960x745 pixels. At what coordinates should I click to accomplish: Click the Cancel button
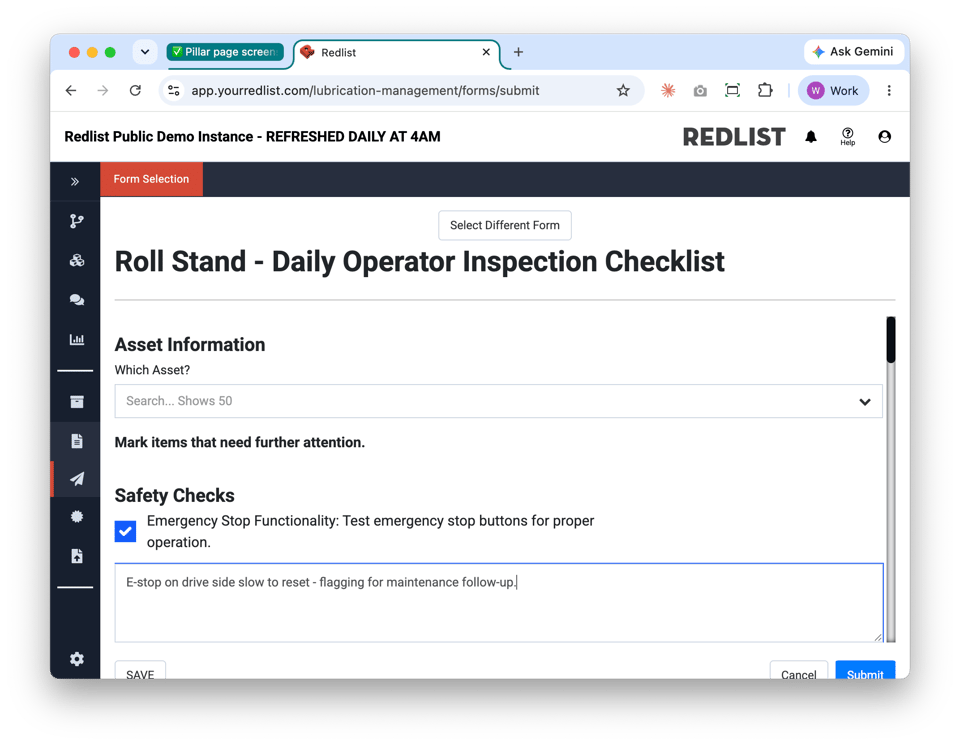(798, 670)
